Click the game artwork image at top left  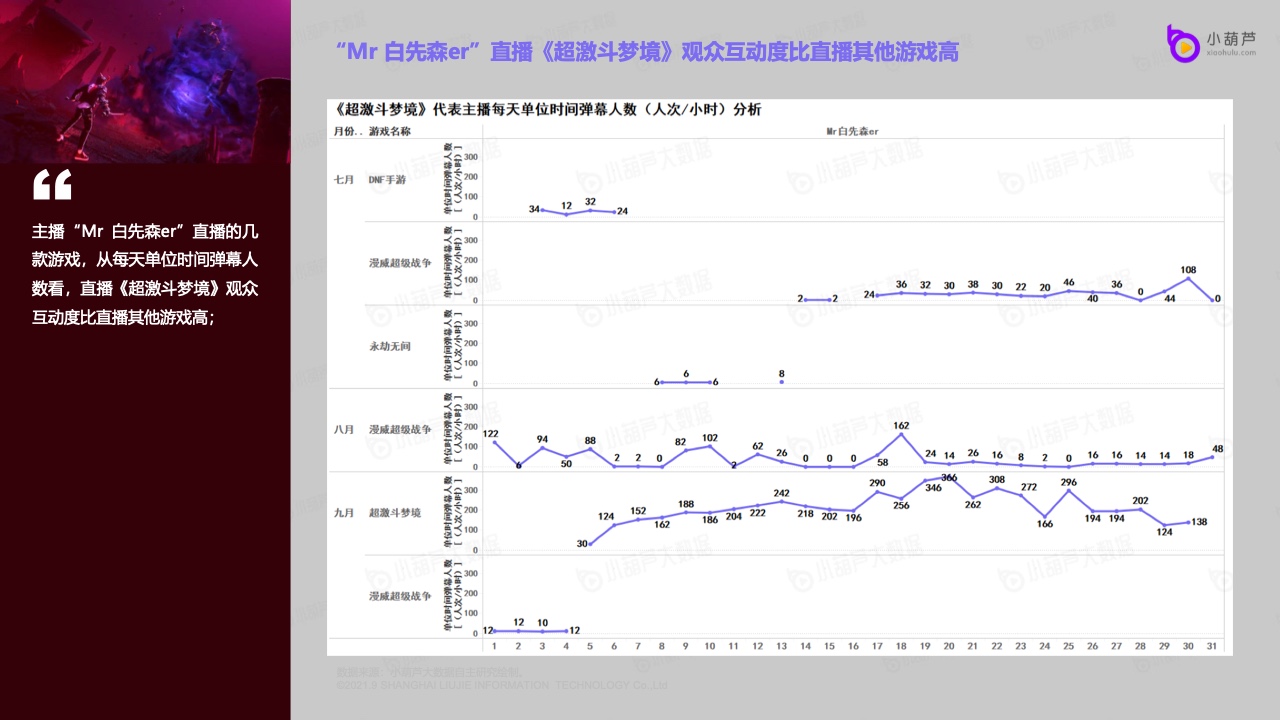pos(145,80)
